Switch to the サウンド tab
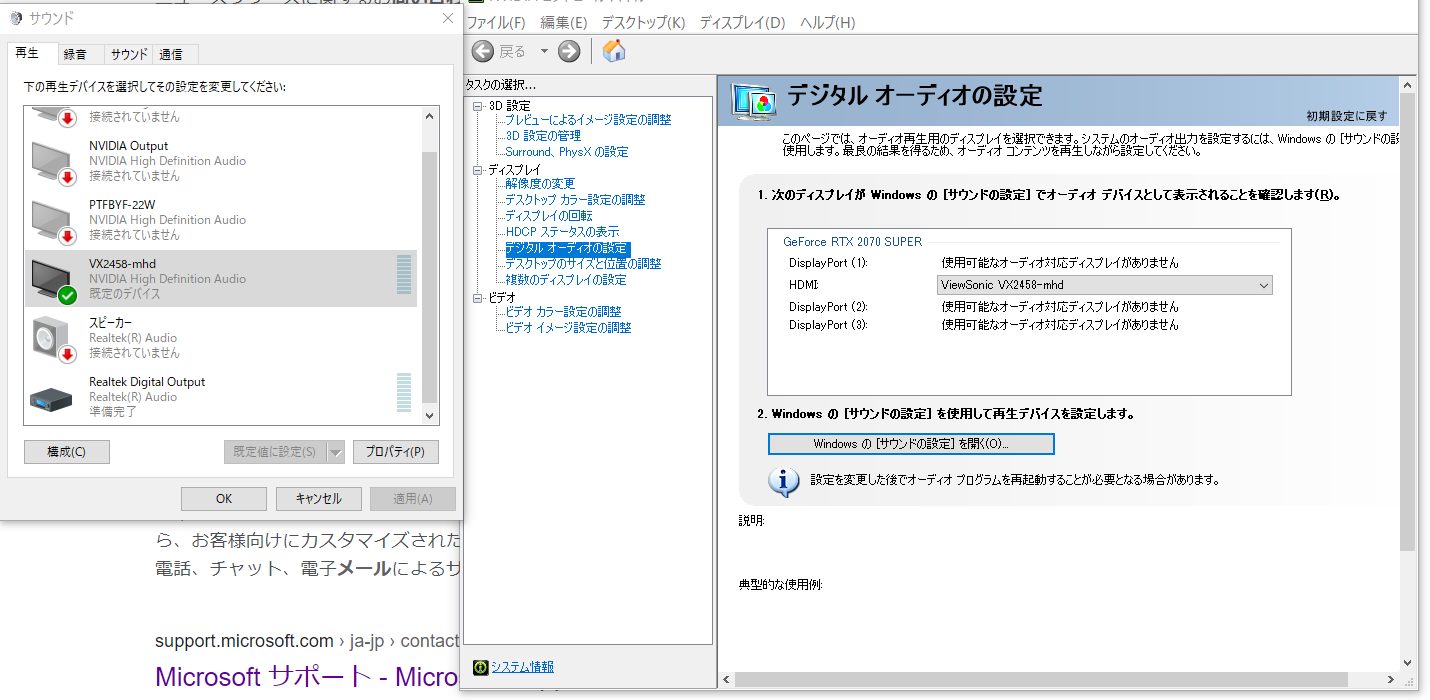1430x700 pixels. tap(129, 54)
